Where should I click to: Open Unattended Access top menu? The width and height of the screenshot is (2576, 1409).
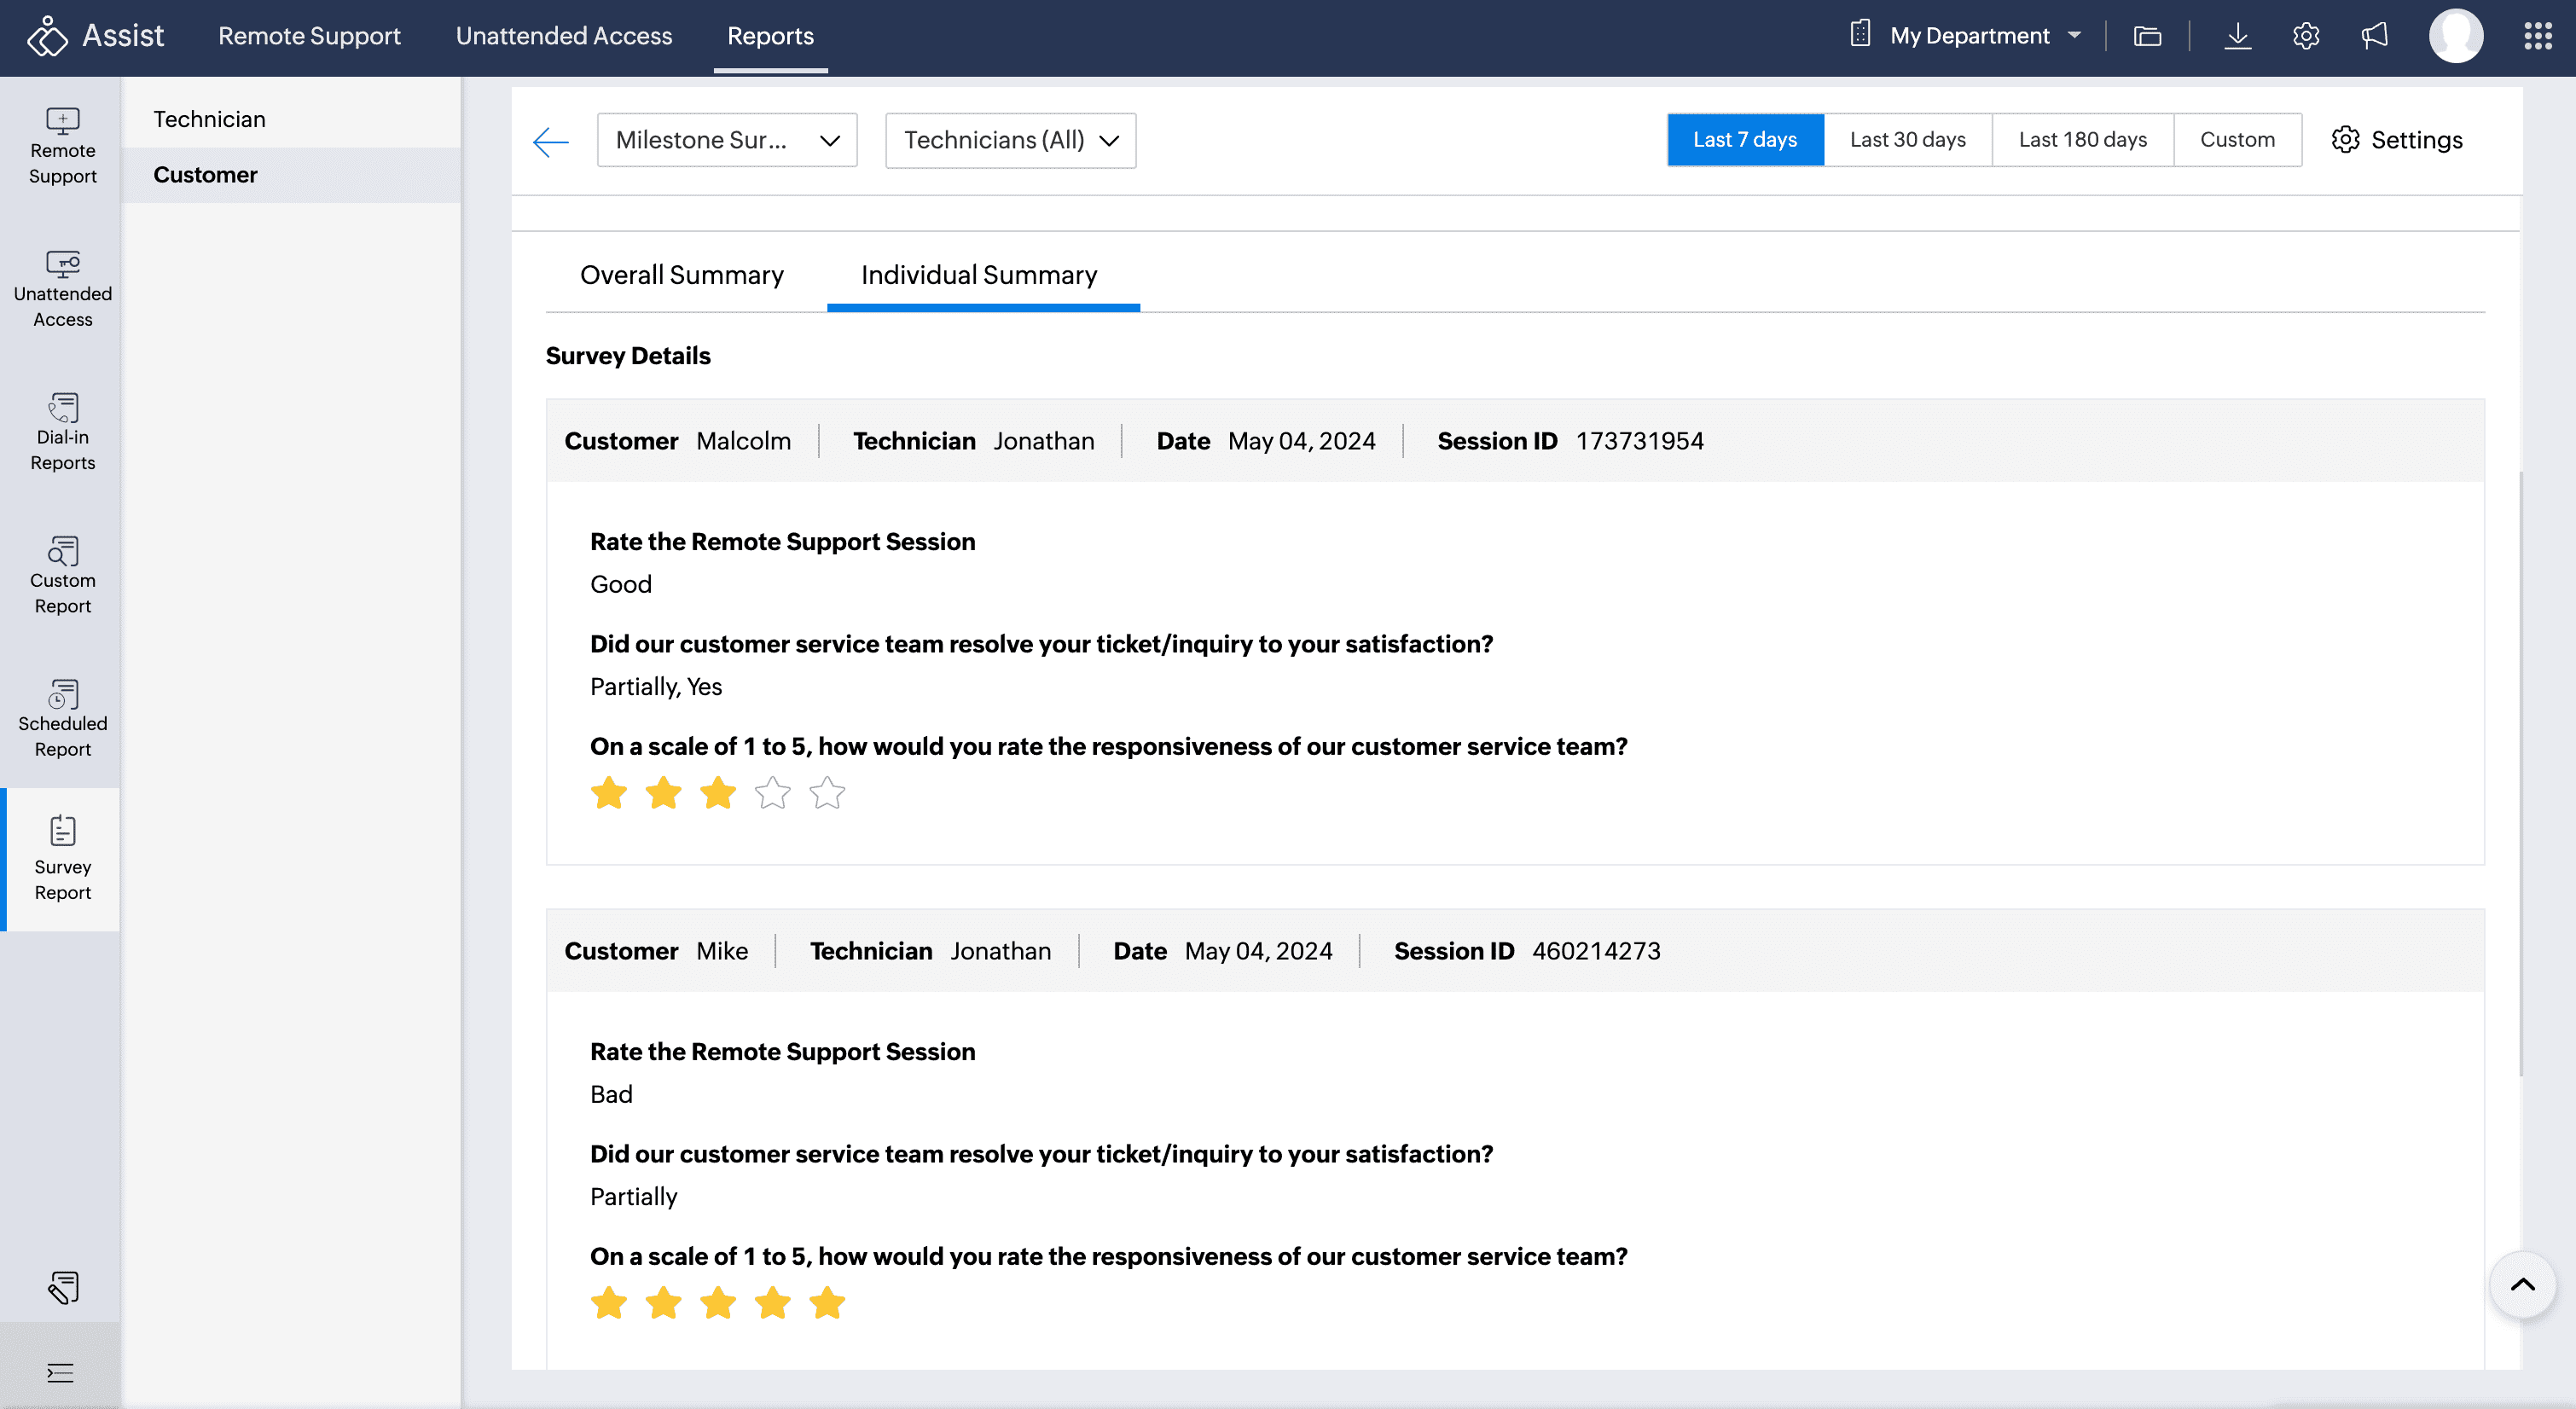click(x=563, y=36)
